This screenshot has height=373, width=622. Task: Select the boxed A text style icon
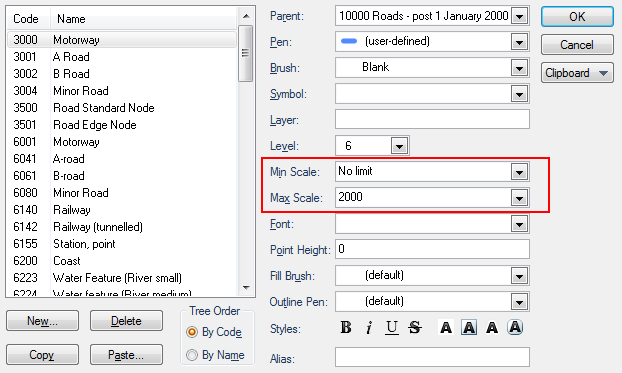point(469,328)
